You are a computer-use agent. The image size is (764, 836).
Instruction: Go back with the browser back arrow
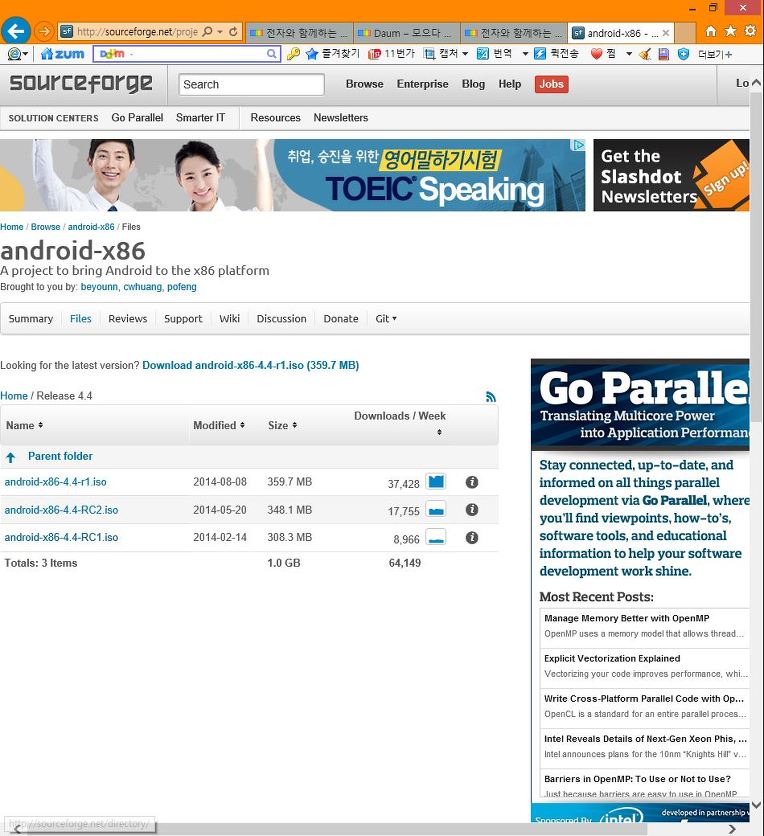point(15,31)
